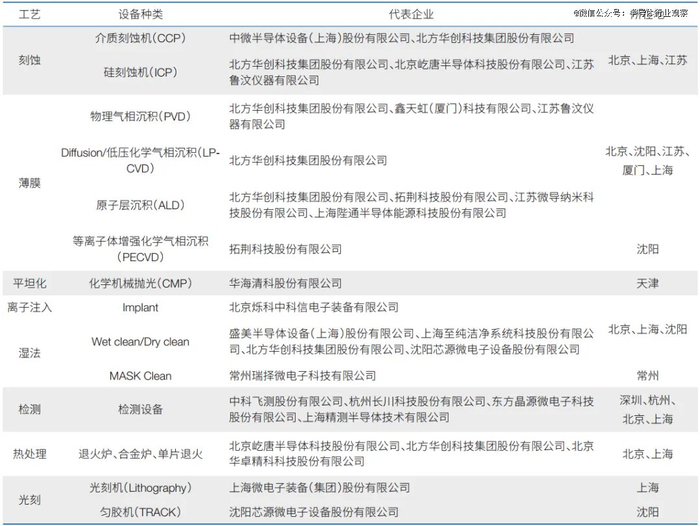Select the 检测 process cell
The height and width of the screenshot is (526, 700).
pyautogui.click(x=29, y=409)
